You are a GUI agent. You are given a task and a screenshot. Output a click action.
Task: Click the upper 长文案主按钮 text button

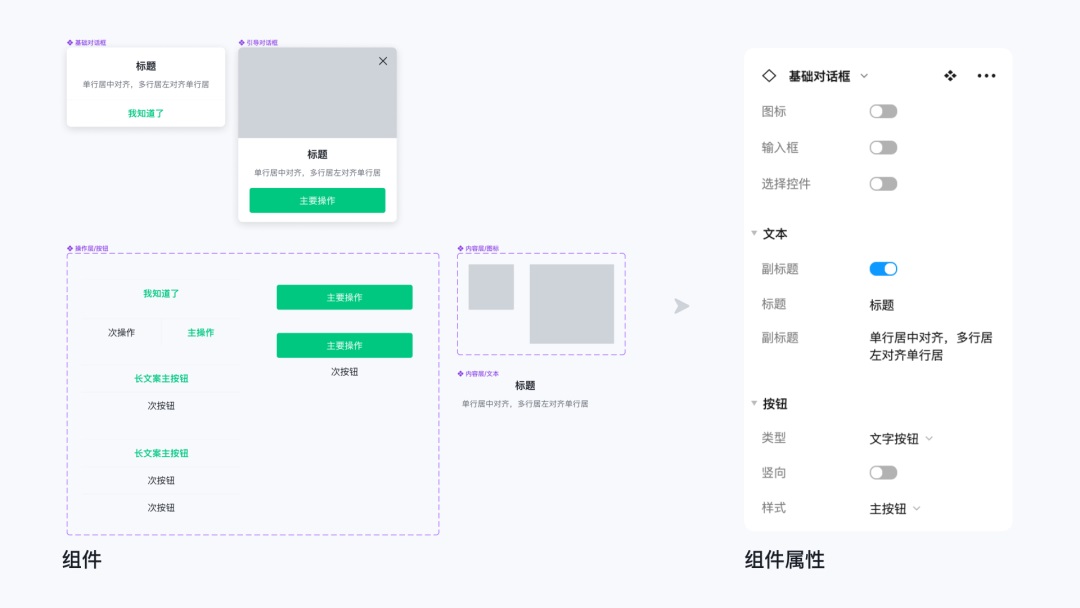pyautogui.click(x=161, y=379)
